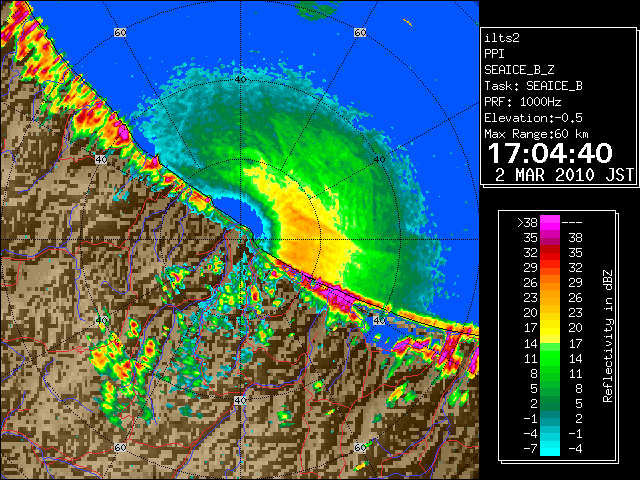
Task: Select the 'Task: SEAICE_B' line
Action: pyautogui.click(x=533, y=86)
